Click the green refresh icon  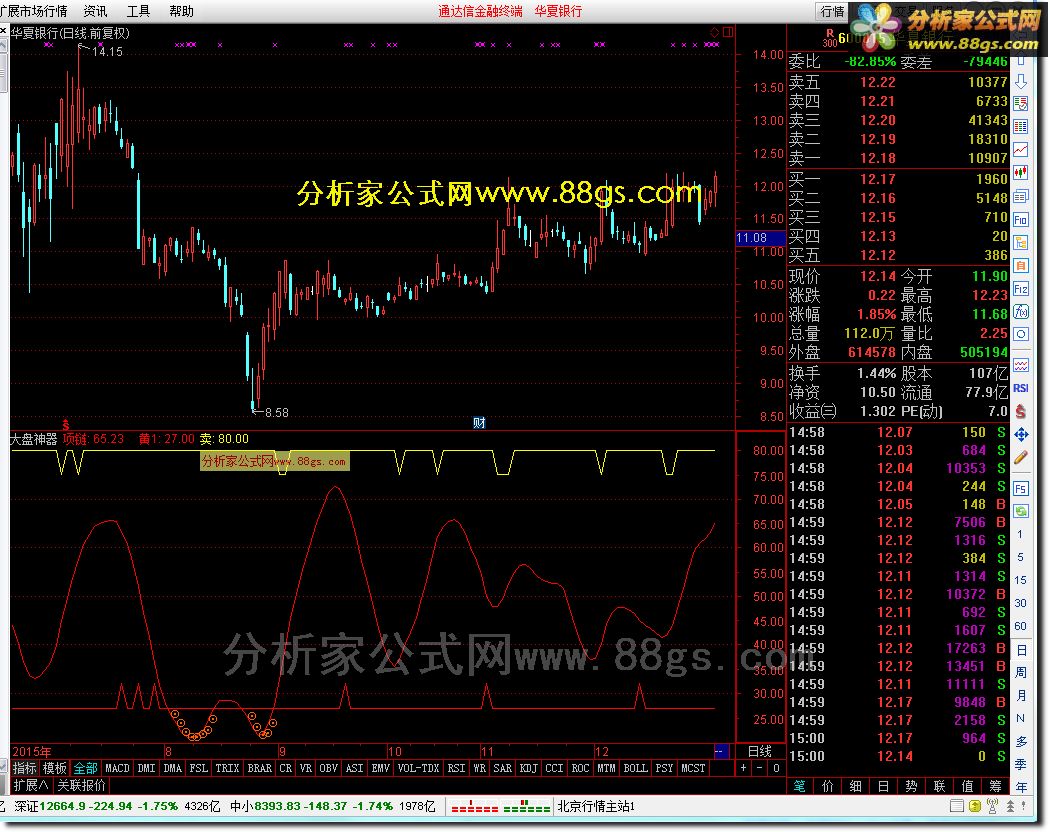[1021, 511]
